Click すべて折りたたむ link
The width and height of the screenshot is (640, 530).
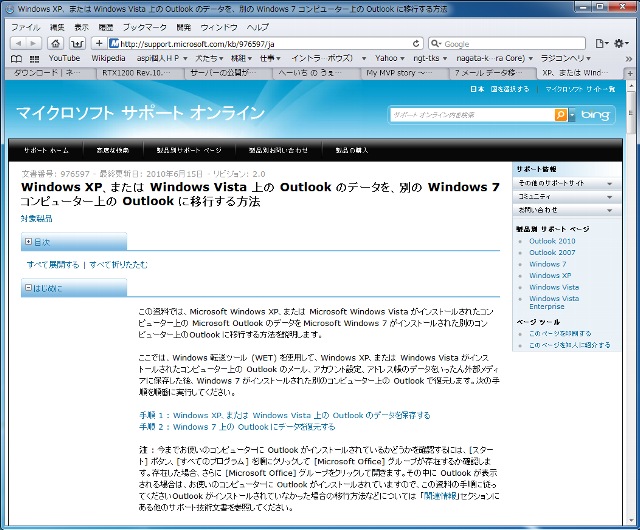[118, 265]
